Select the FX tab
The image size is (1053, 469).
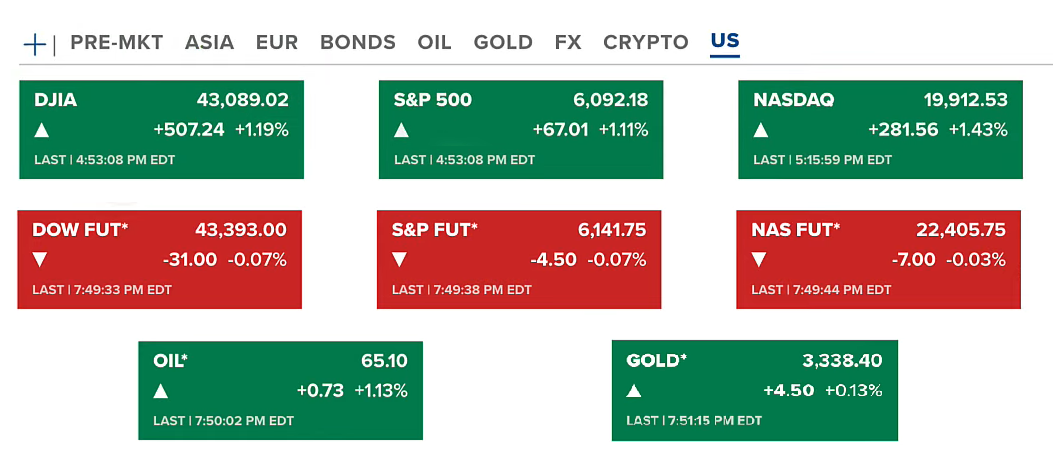568,43
